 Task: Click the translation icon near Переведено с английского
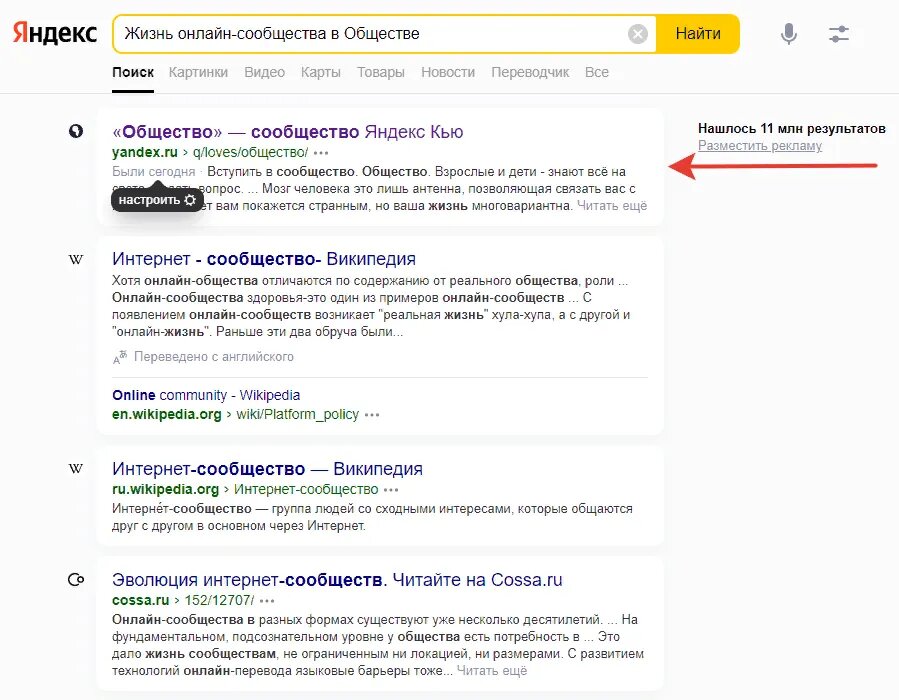click(120, 357)
